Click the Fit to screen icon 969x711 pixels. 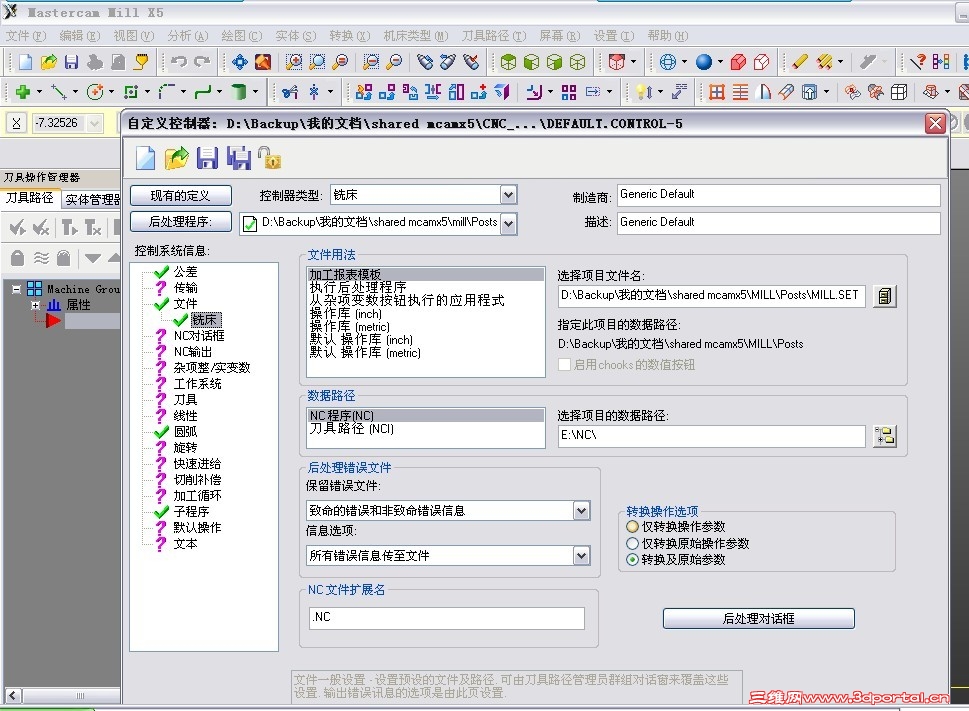tap(240, 62)
